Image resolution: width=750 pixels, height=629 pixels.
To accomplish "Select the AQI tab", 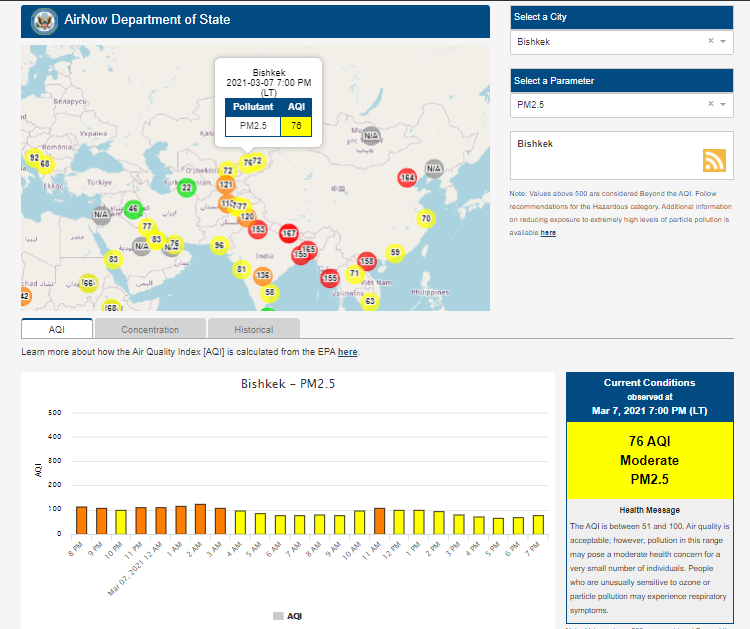I will tap(57, 329).
